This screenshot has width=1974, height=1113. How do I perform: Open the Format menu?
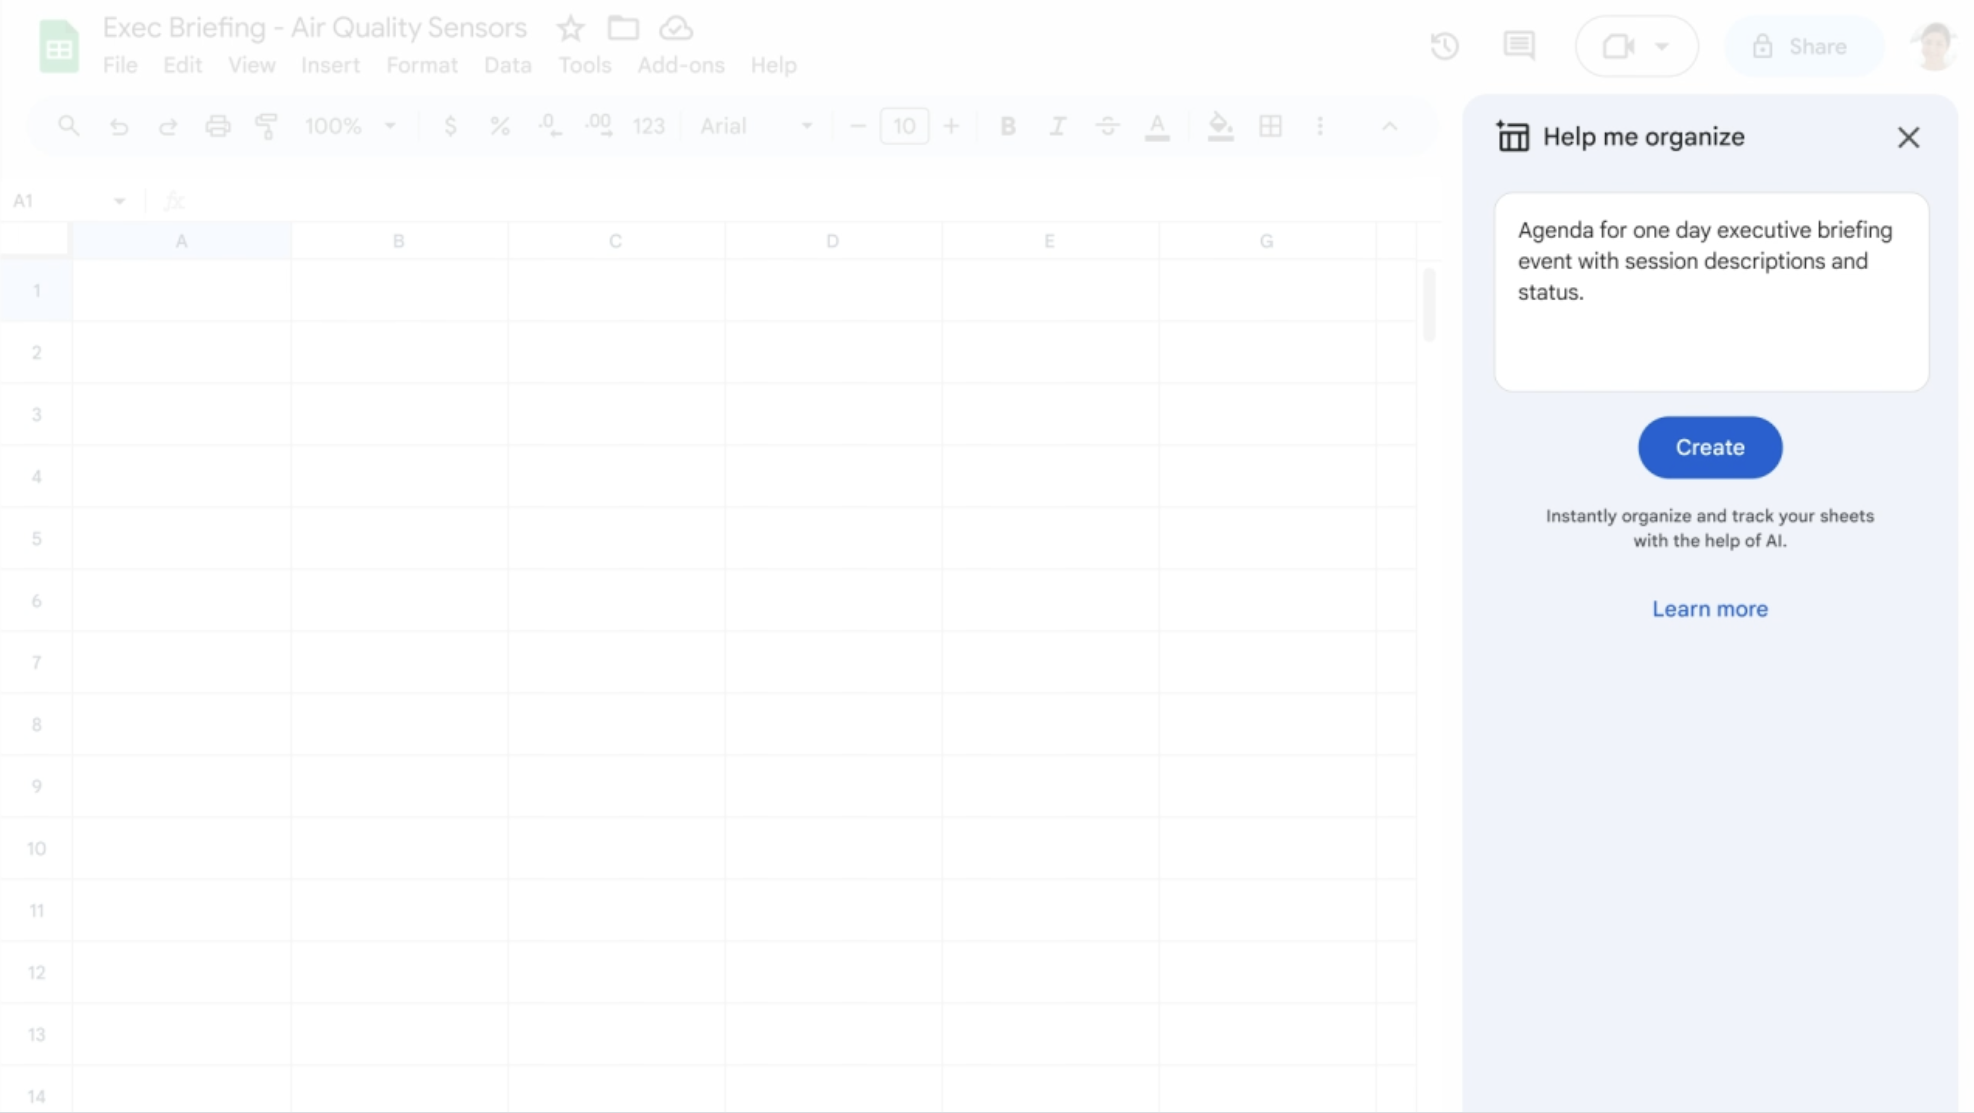pyautogui.click(x=423, y=64)
